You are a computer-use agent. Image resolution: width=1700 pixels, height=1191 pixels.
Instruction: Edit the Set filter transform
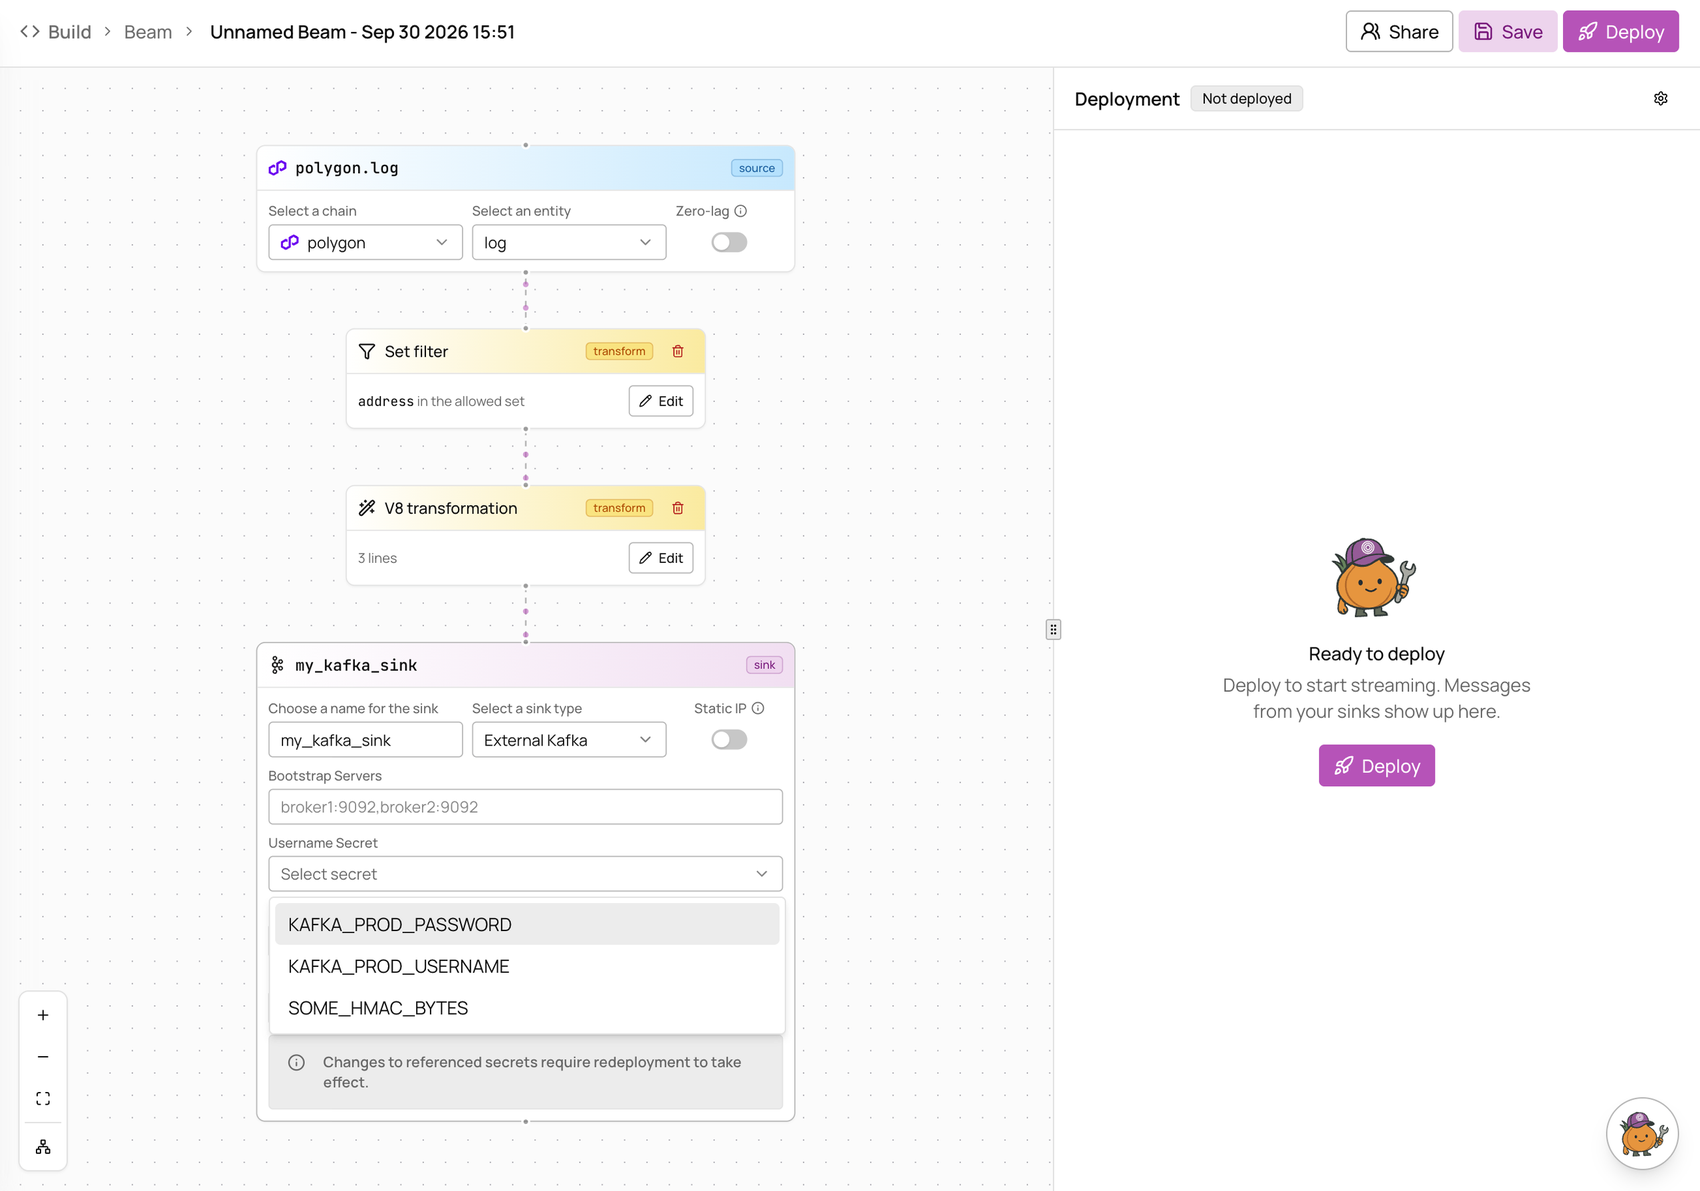661,401
